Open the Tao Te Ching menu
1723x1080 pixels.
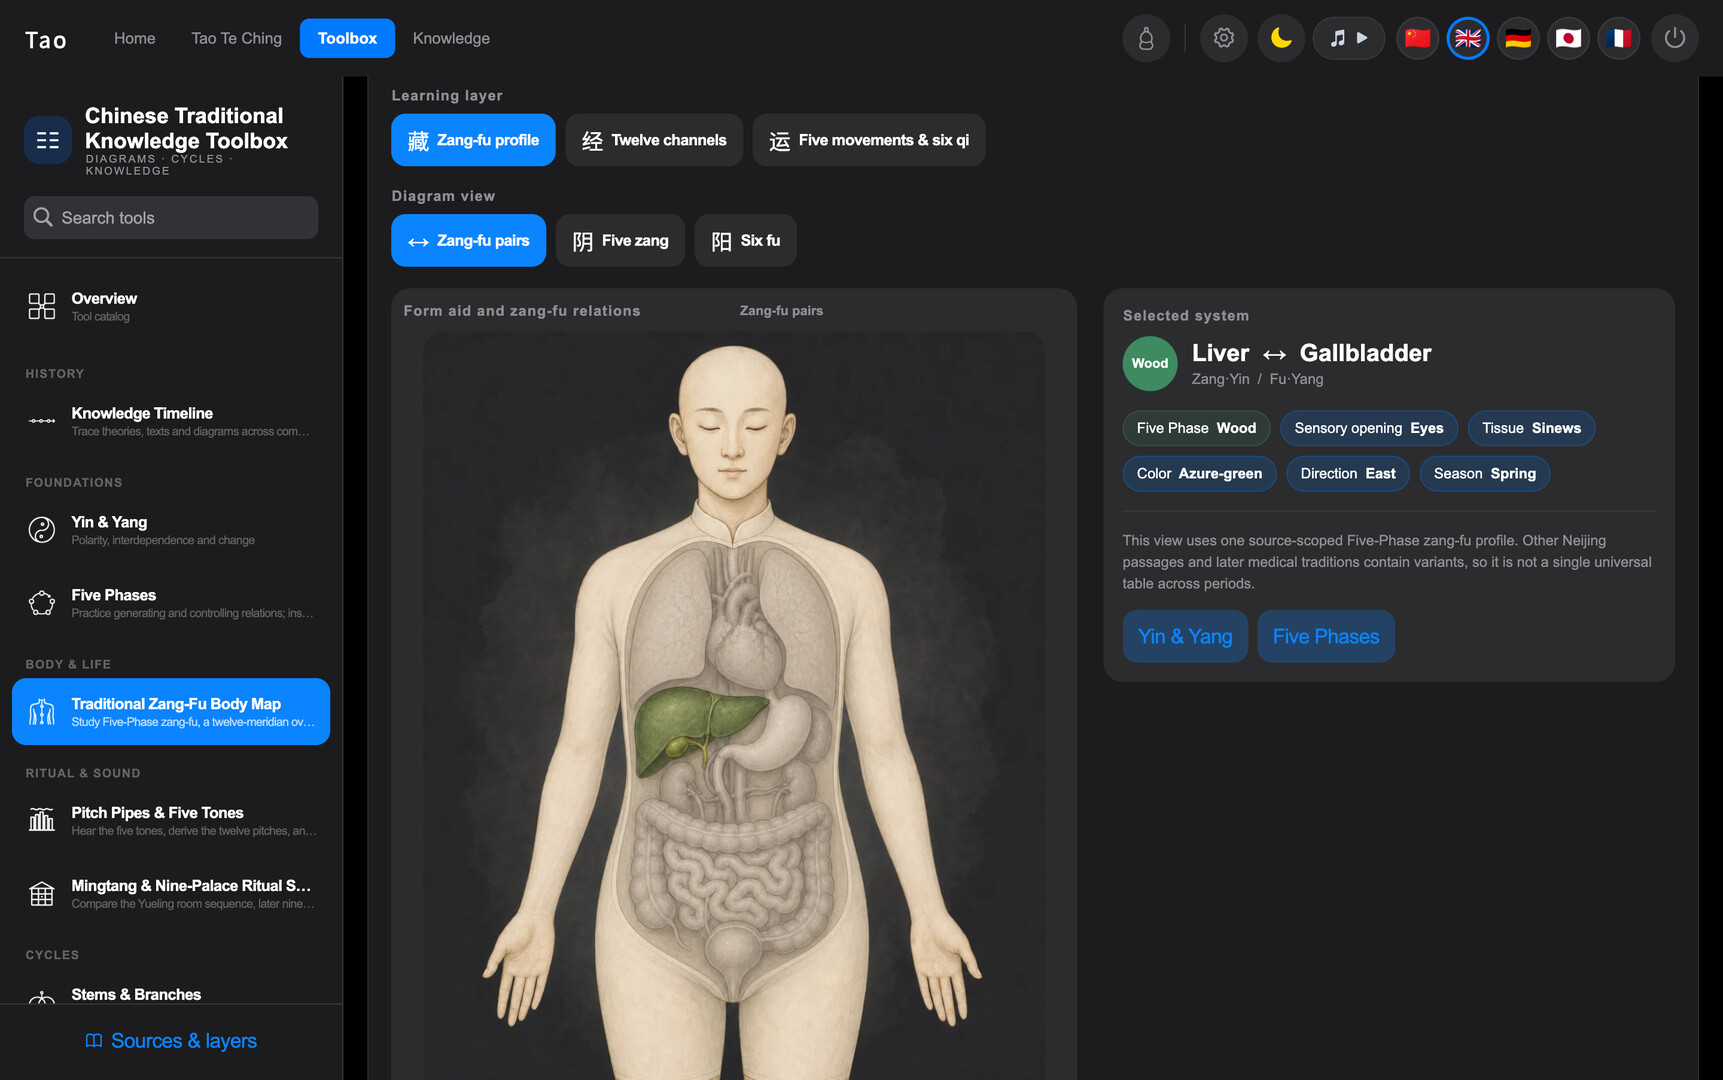pyautogui.click(x=236, y=38)
